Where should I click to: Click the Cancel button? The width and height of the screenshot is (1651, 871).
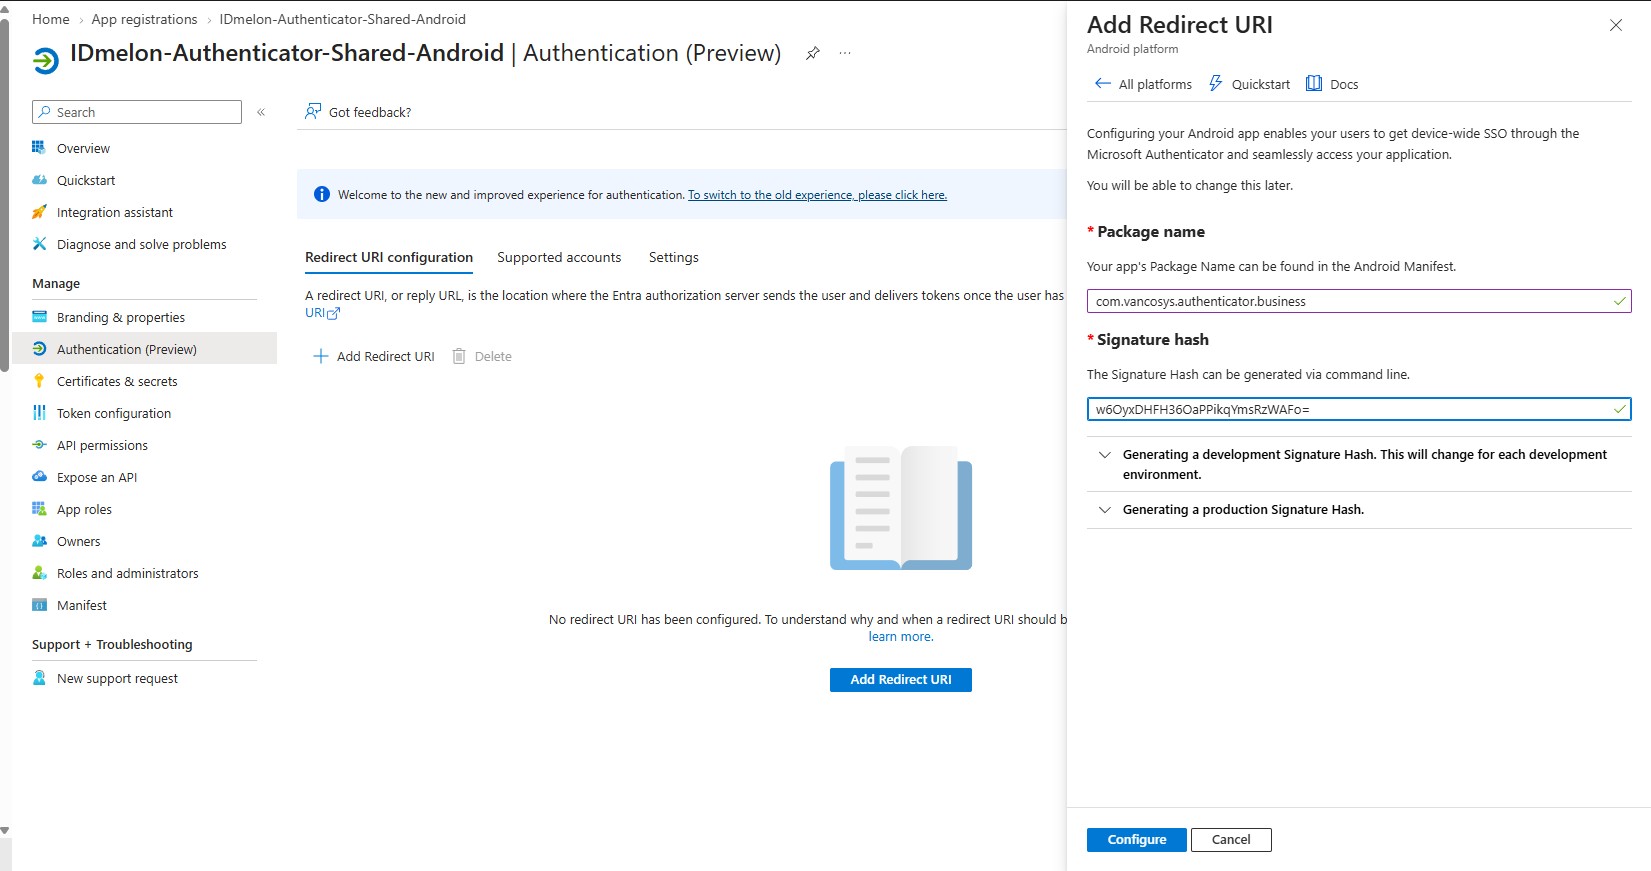pos(1231,840)
